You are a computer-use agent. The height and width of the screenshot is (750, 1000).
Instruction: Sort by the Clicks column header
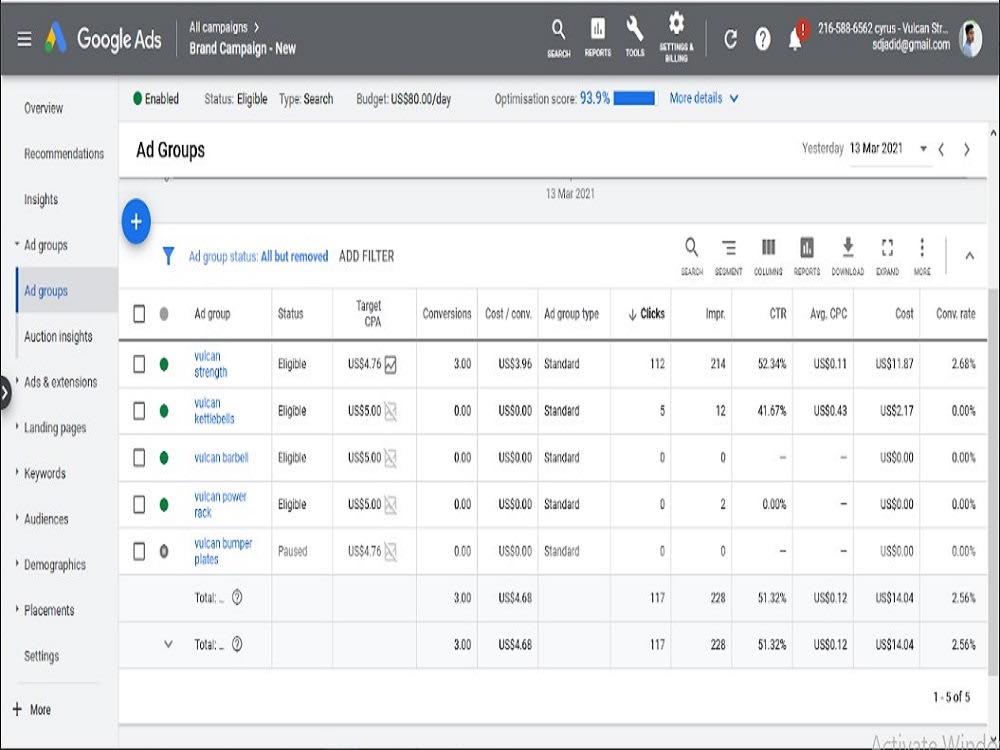tap(646, 313)
